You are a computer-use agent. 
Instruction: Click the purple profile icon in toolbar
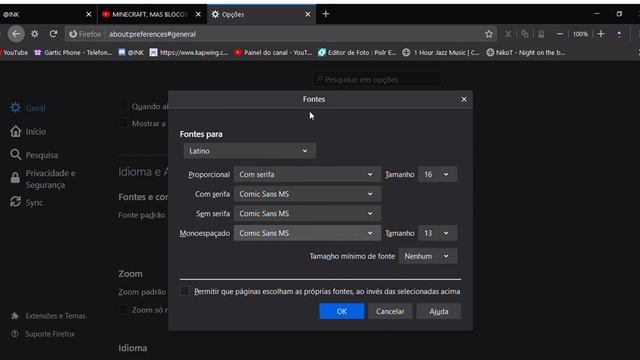(x=619, y=34)
